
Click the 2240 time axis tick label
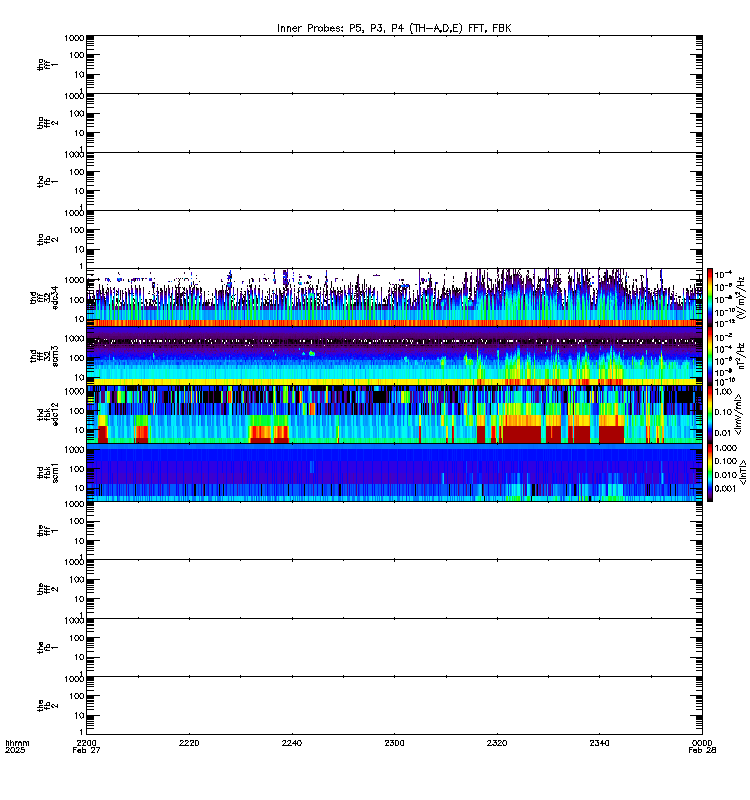[x=292, y=743]
